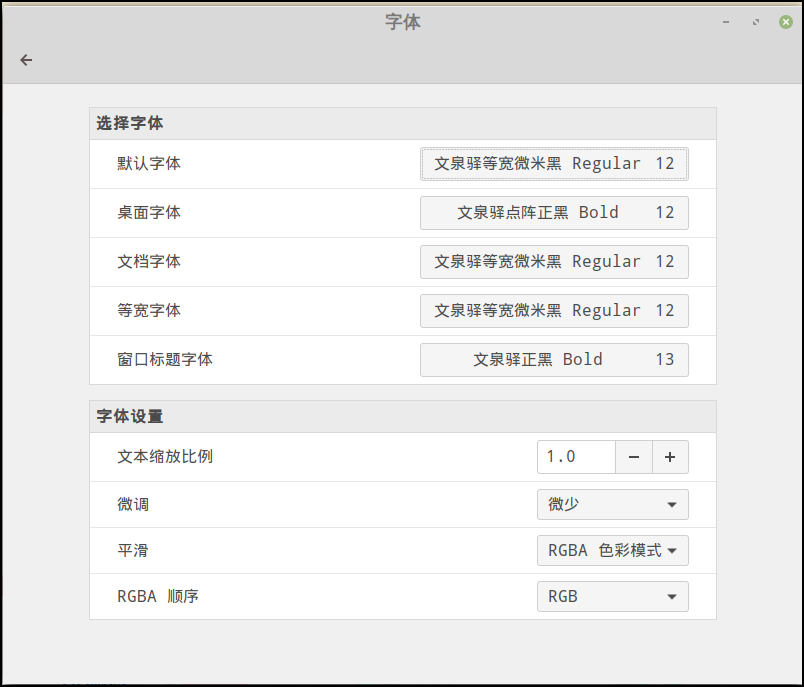The width and height of the screenshot is (804, 687).
Task: Open the 微调 dropdown
Action: pos(612,504)
